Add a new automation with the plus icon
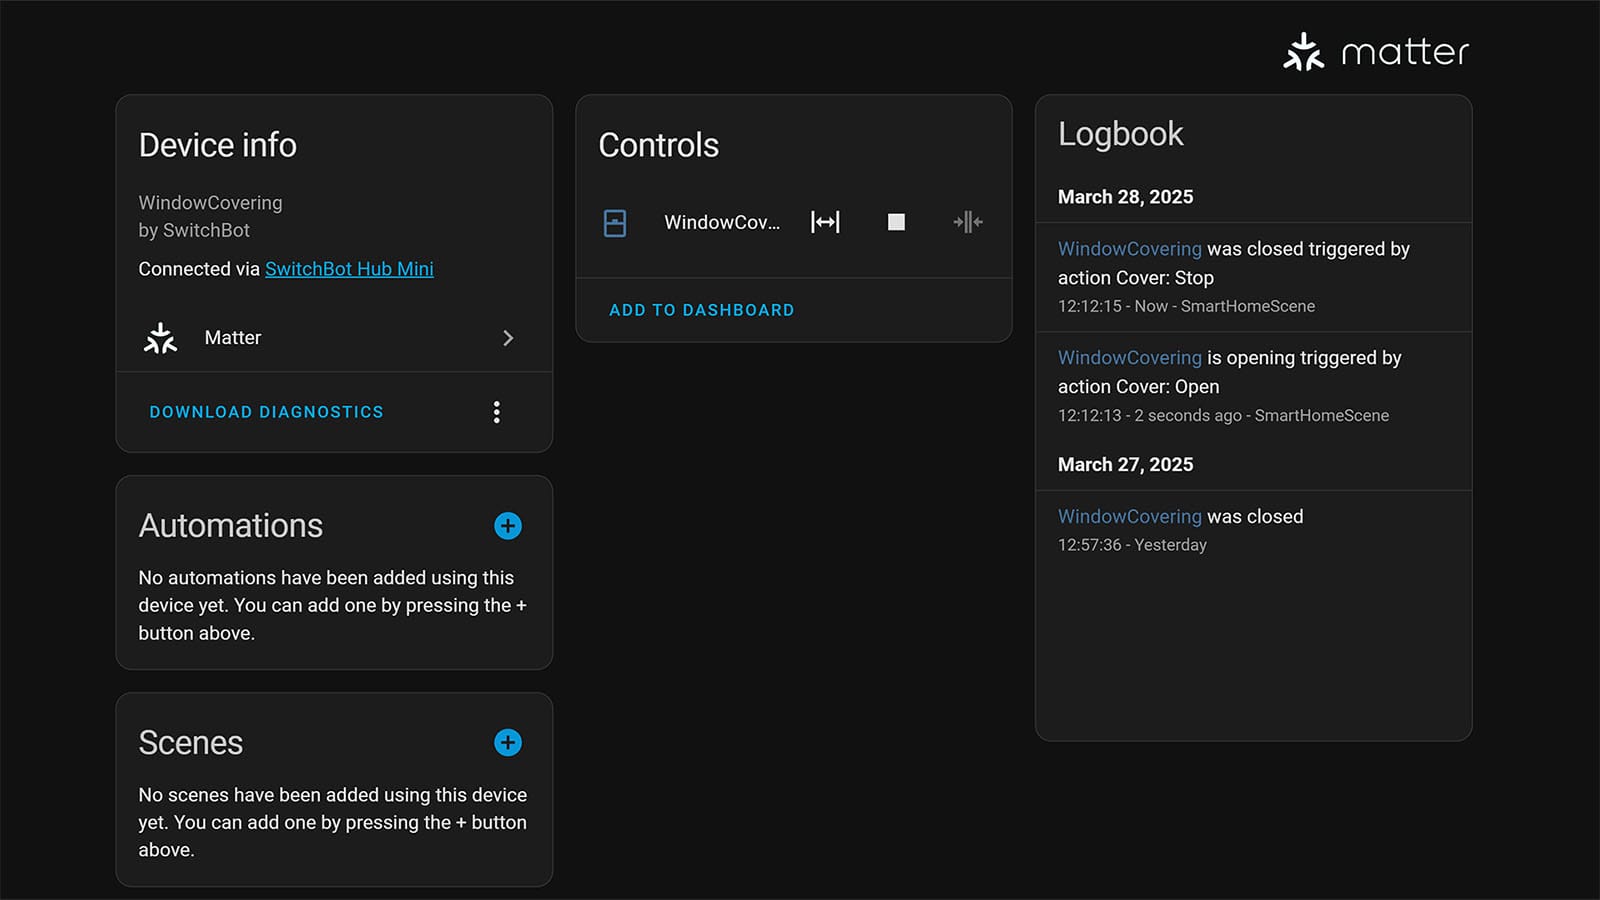 point(508,526)
